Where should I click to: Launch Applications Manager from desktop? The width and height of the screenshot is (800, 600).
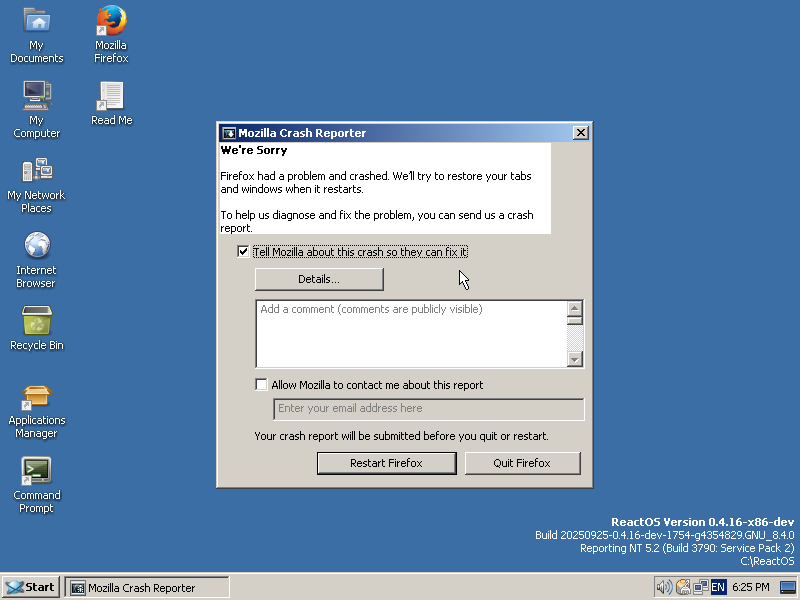pyautogui.click(x=36, y=396)
